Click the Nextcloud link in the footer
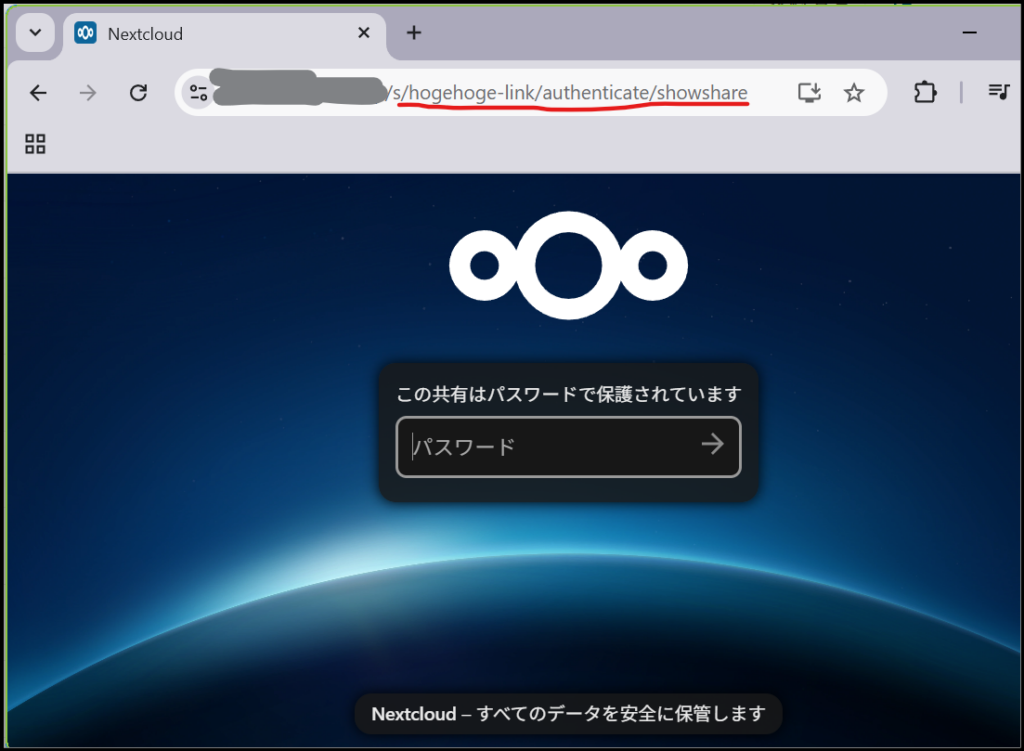1024x751 pixels. pyautogui.click(x=412, y=714)
